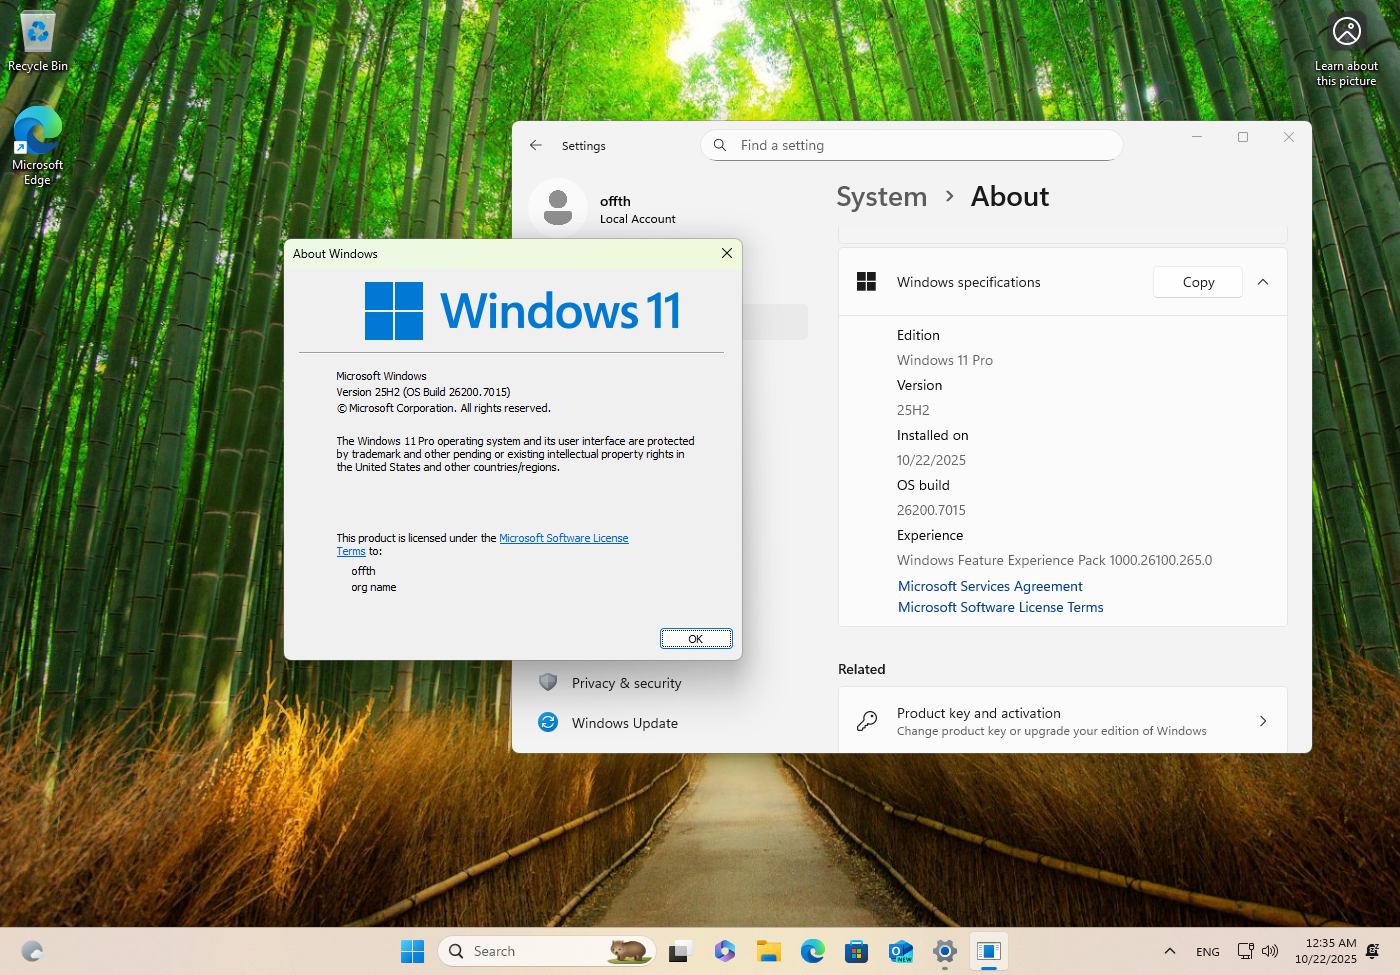Copy the Windows specifications
The height and width of the screenshot is (975, 1400).
pos(1197,282)
